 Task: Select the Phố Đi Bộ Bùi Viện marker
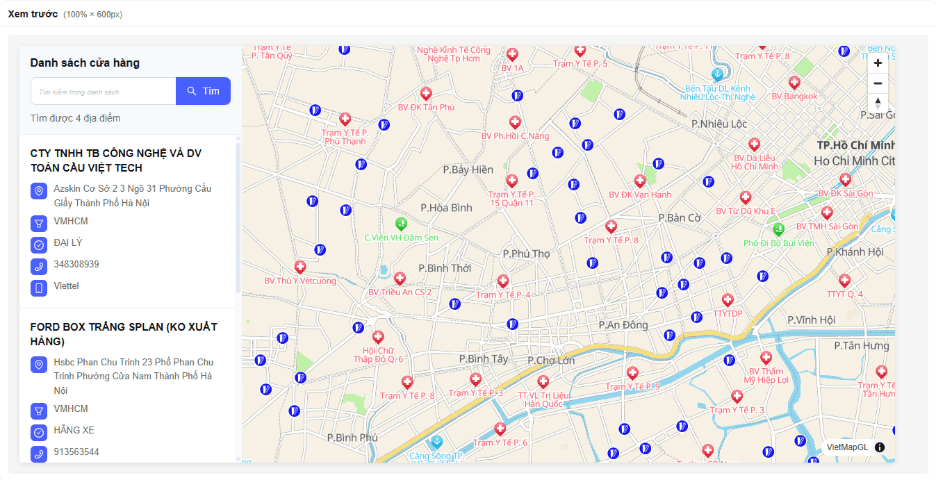coord(778,229)
